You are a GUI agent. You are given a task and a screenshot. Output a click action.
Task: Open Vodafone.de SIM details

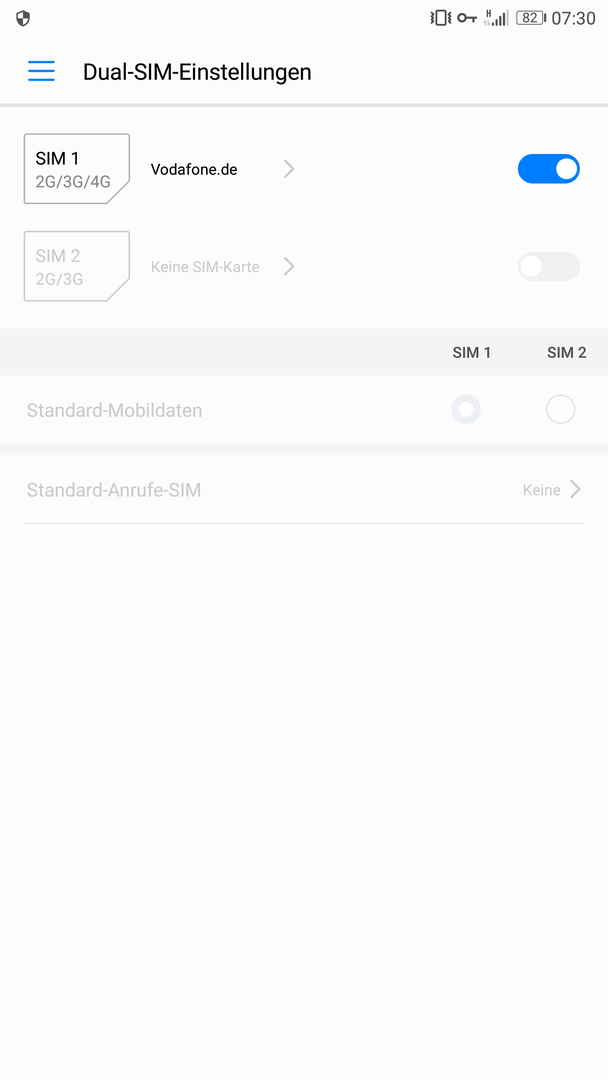(x=194, y=169)
